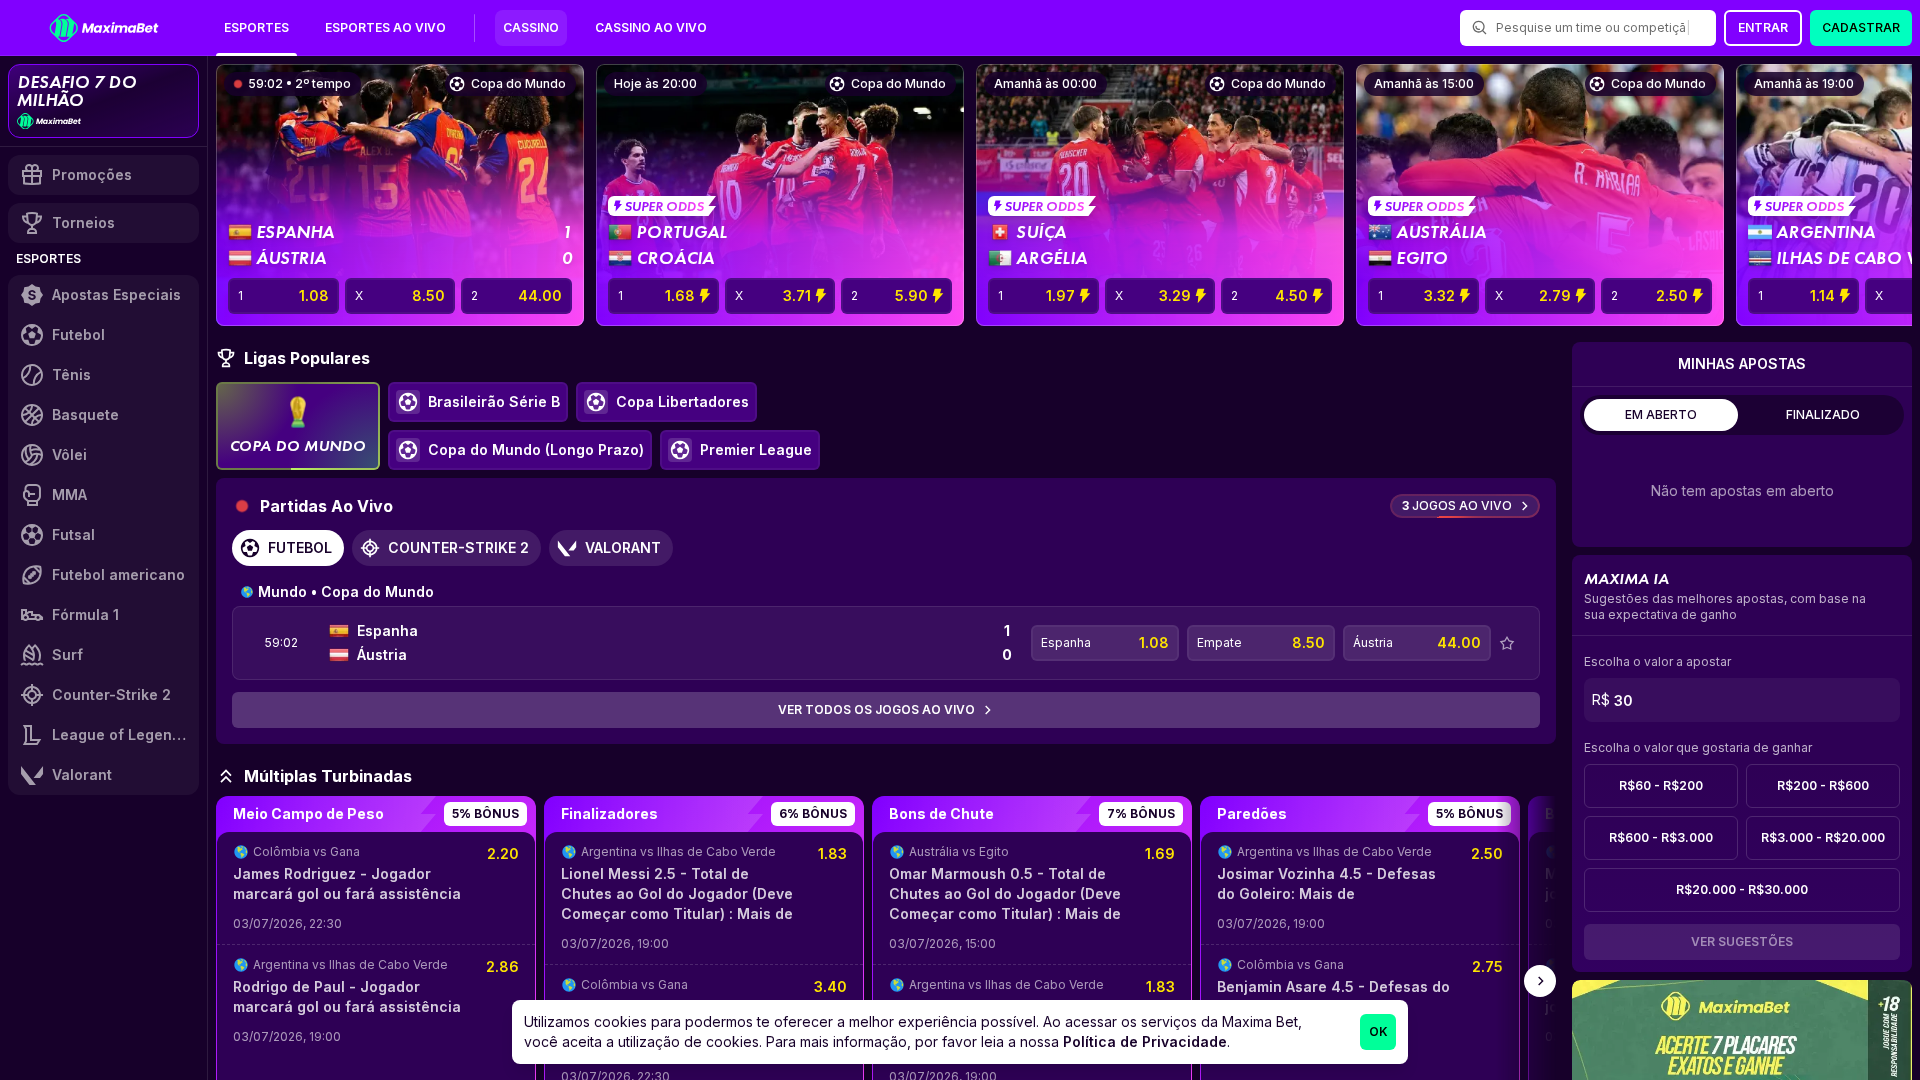Expand the 3 Jogos Ao Vivo list

click(1465, 506)
